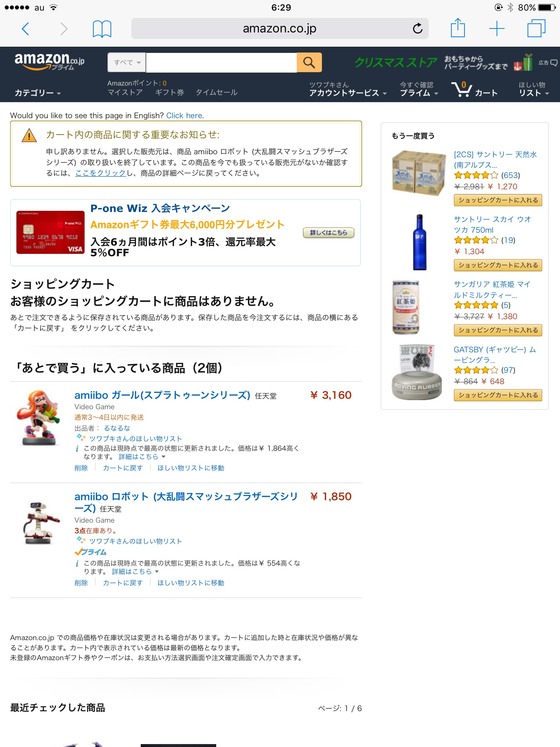This screenshot has width=560, height=747.
Task: Open the share sheet icon
Action: (458, 28)
